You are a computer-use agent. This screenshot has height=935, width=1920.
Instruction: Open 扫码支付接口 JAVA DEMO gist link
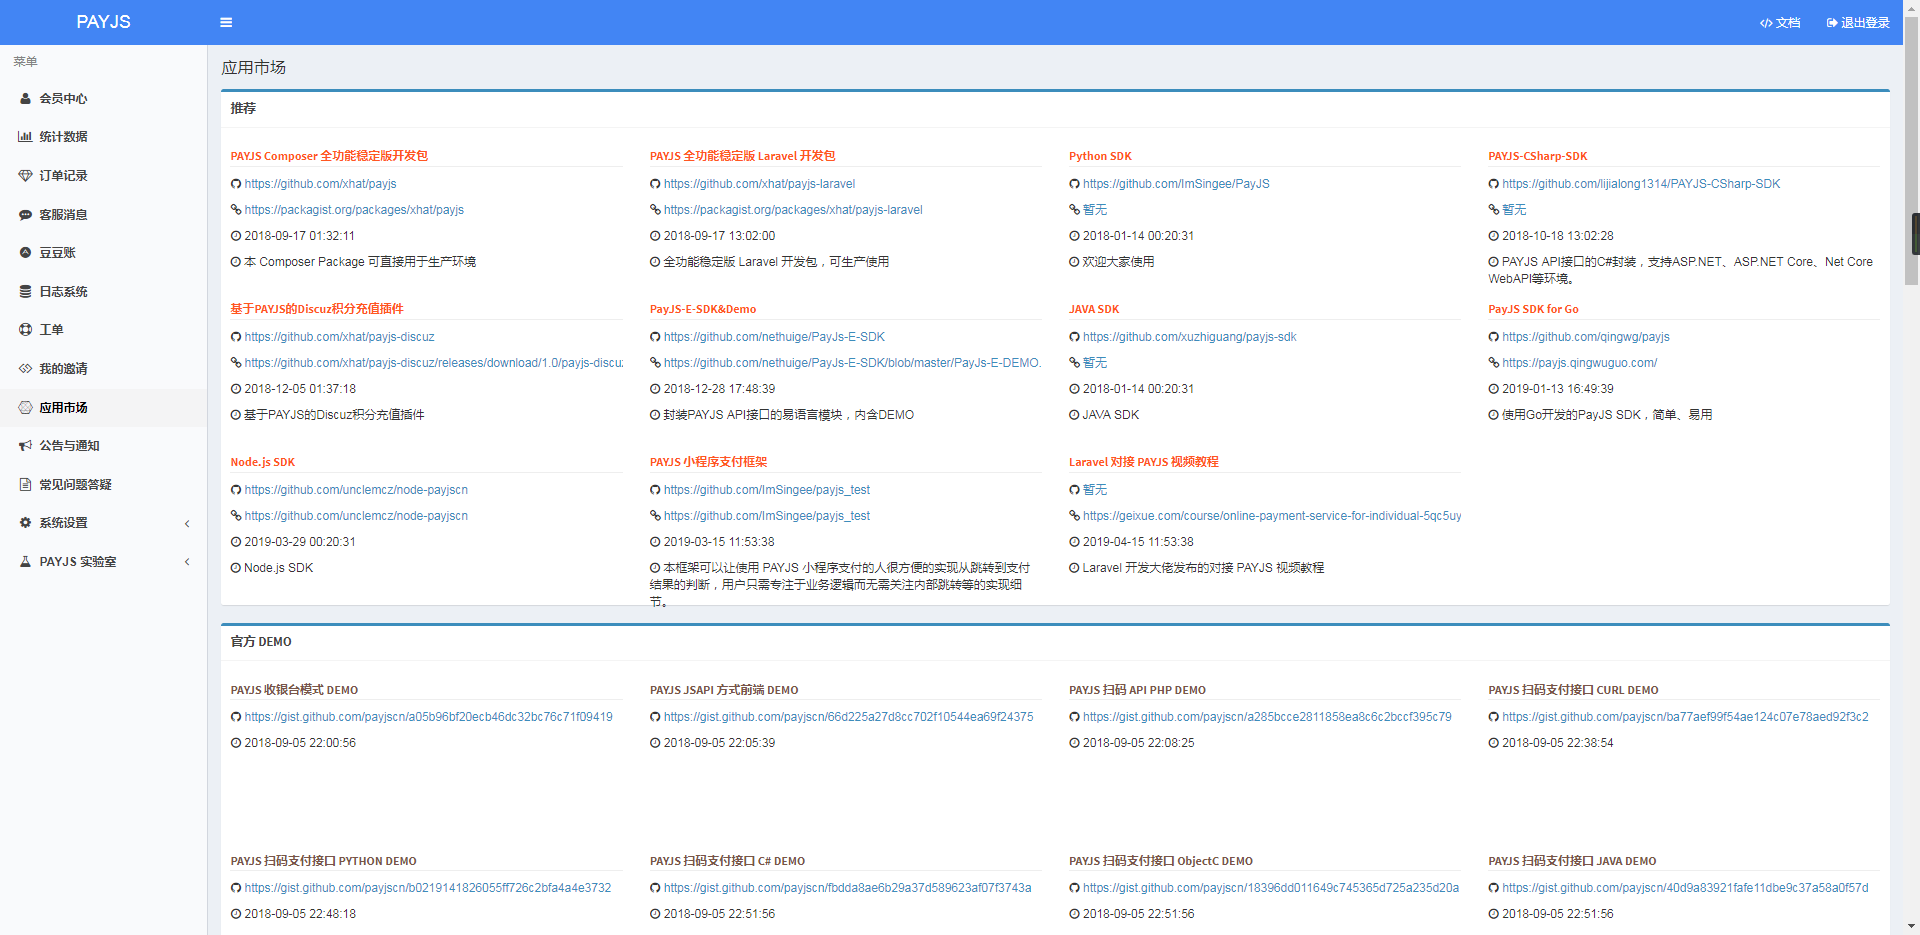(1685, 888)
